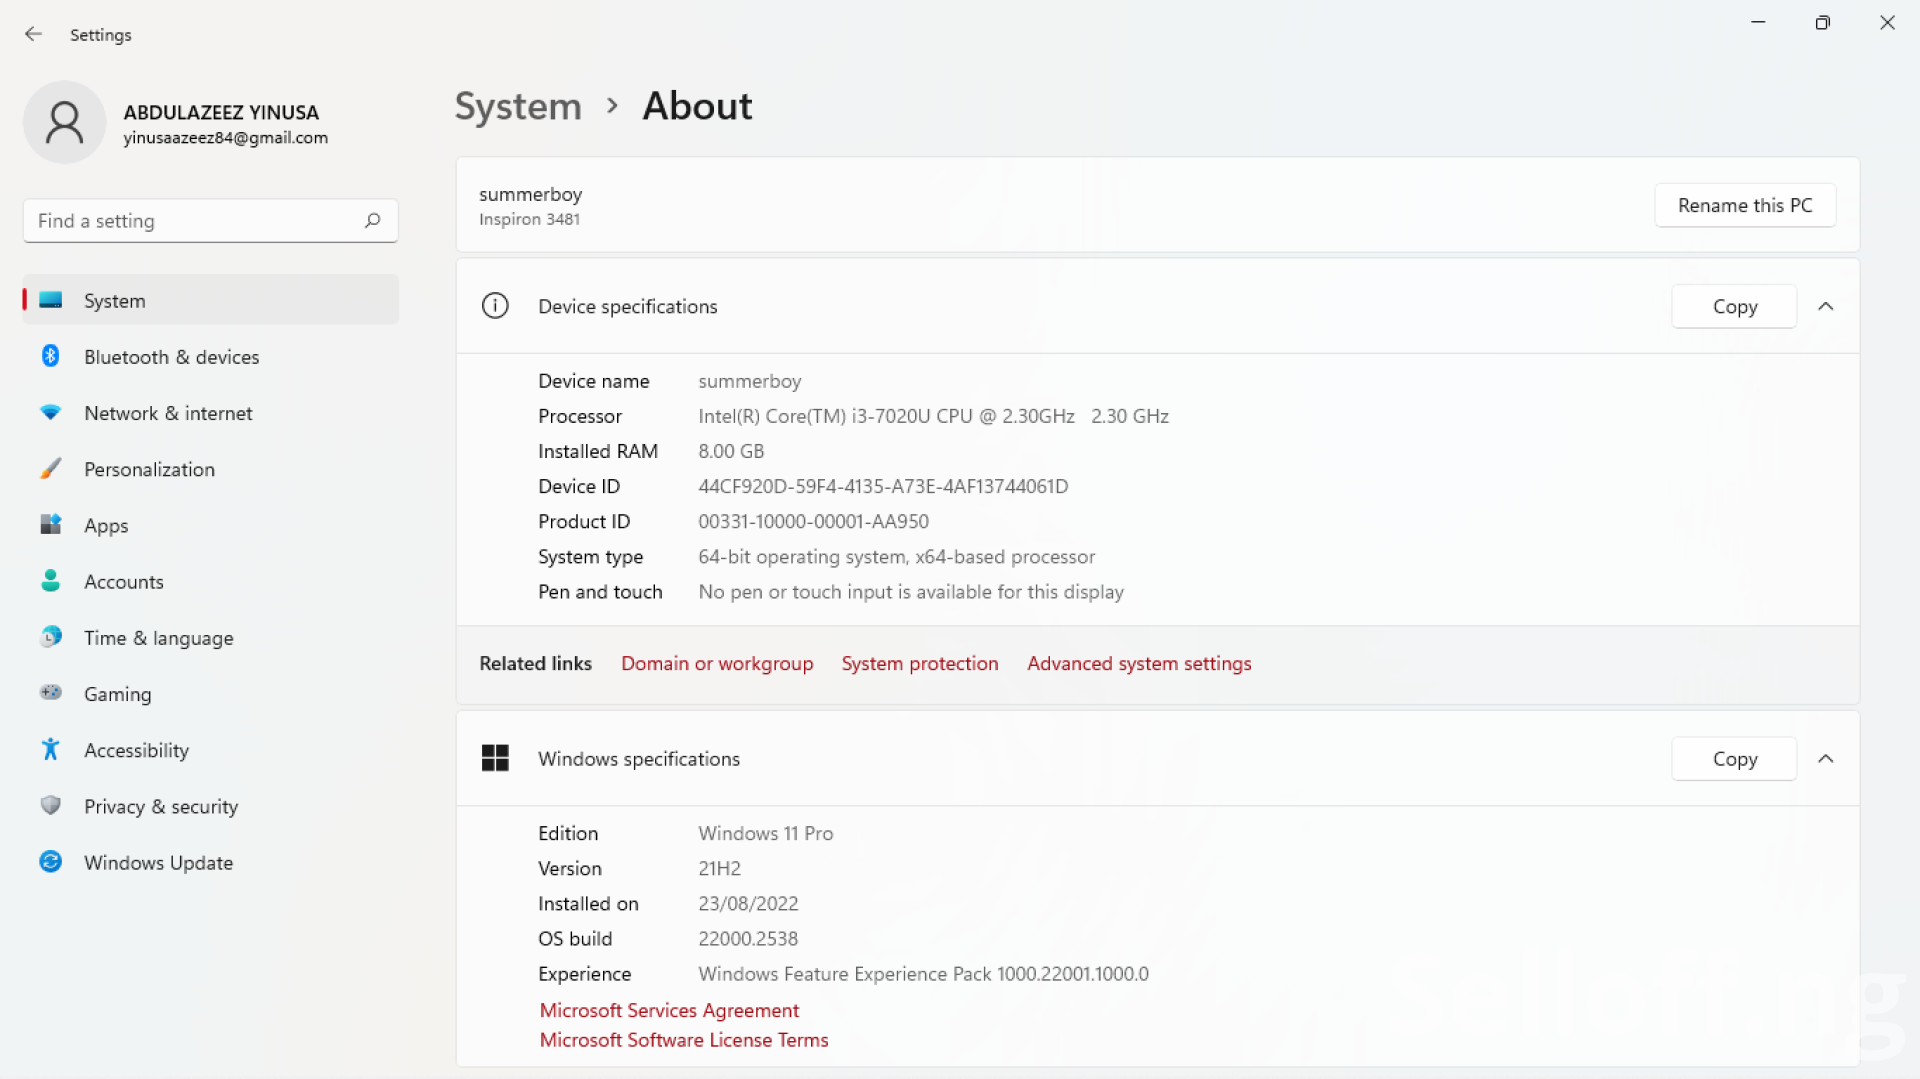This screenshot has height=1079, width=1920.
Task: Select the Device ID value text
Action: point(883,486)
